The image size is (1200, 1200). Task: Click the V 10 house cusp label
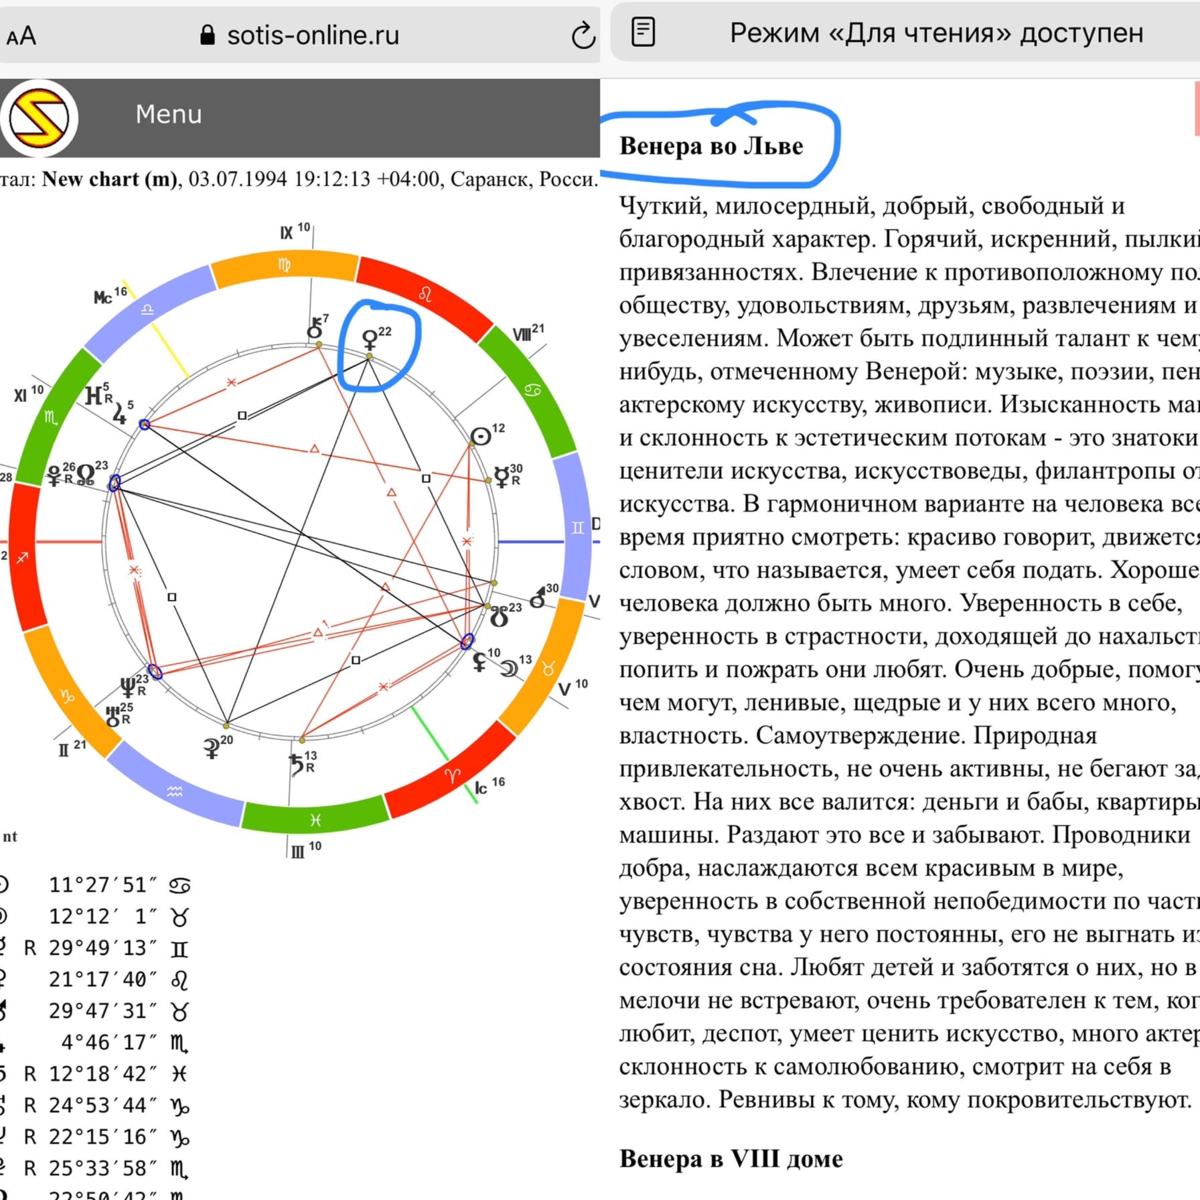click(x=573, y=688)
